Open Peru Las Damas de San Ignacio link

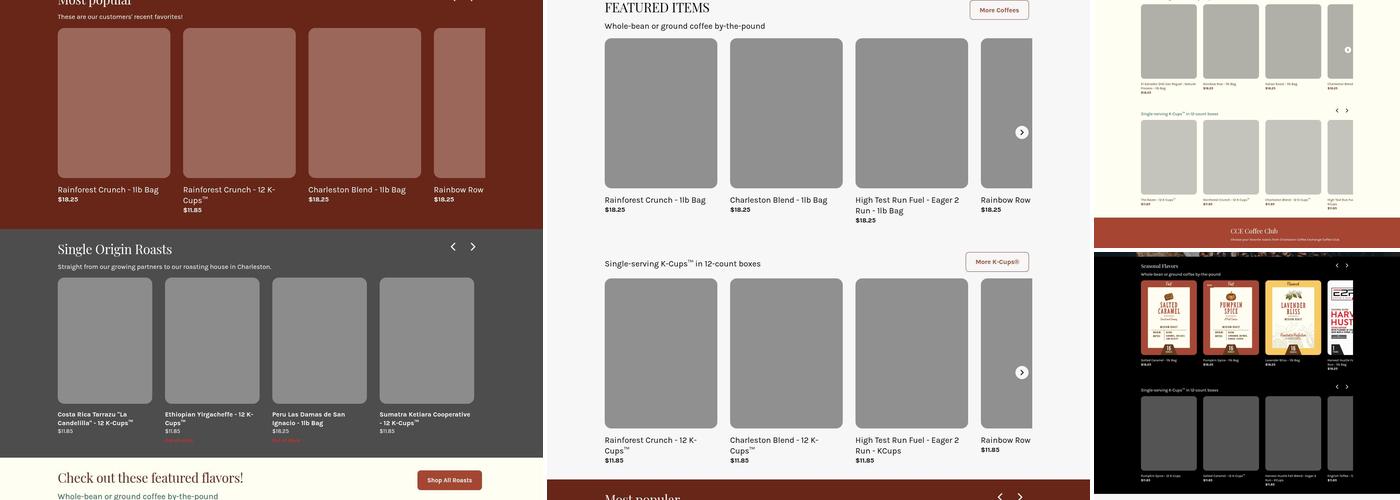coord(308,418)
